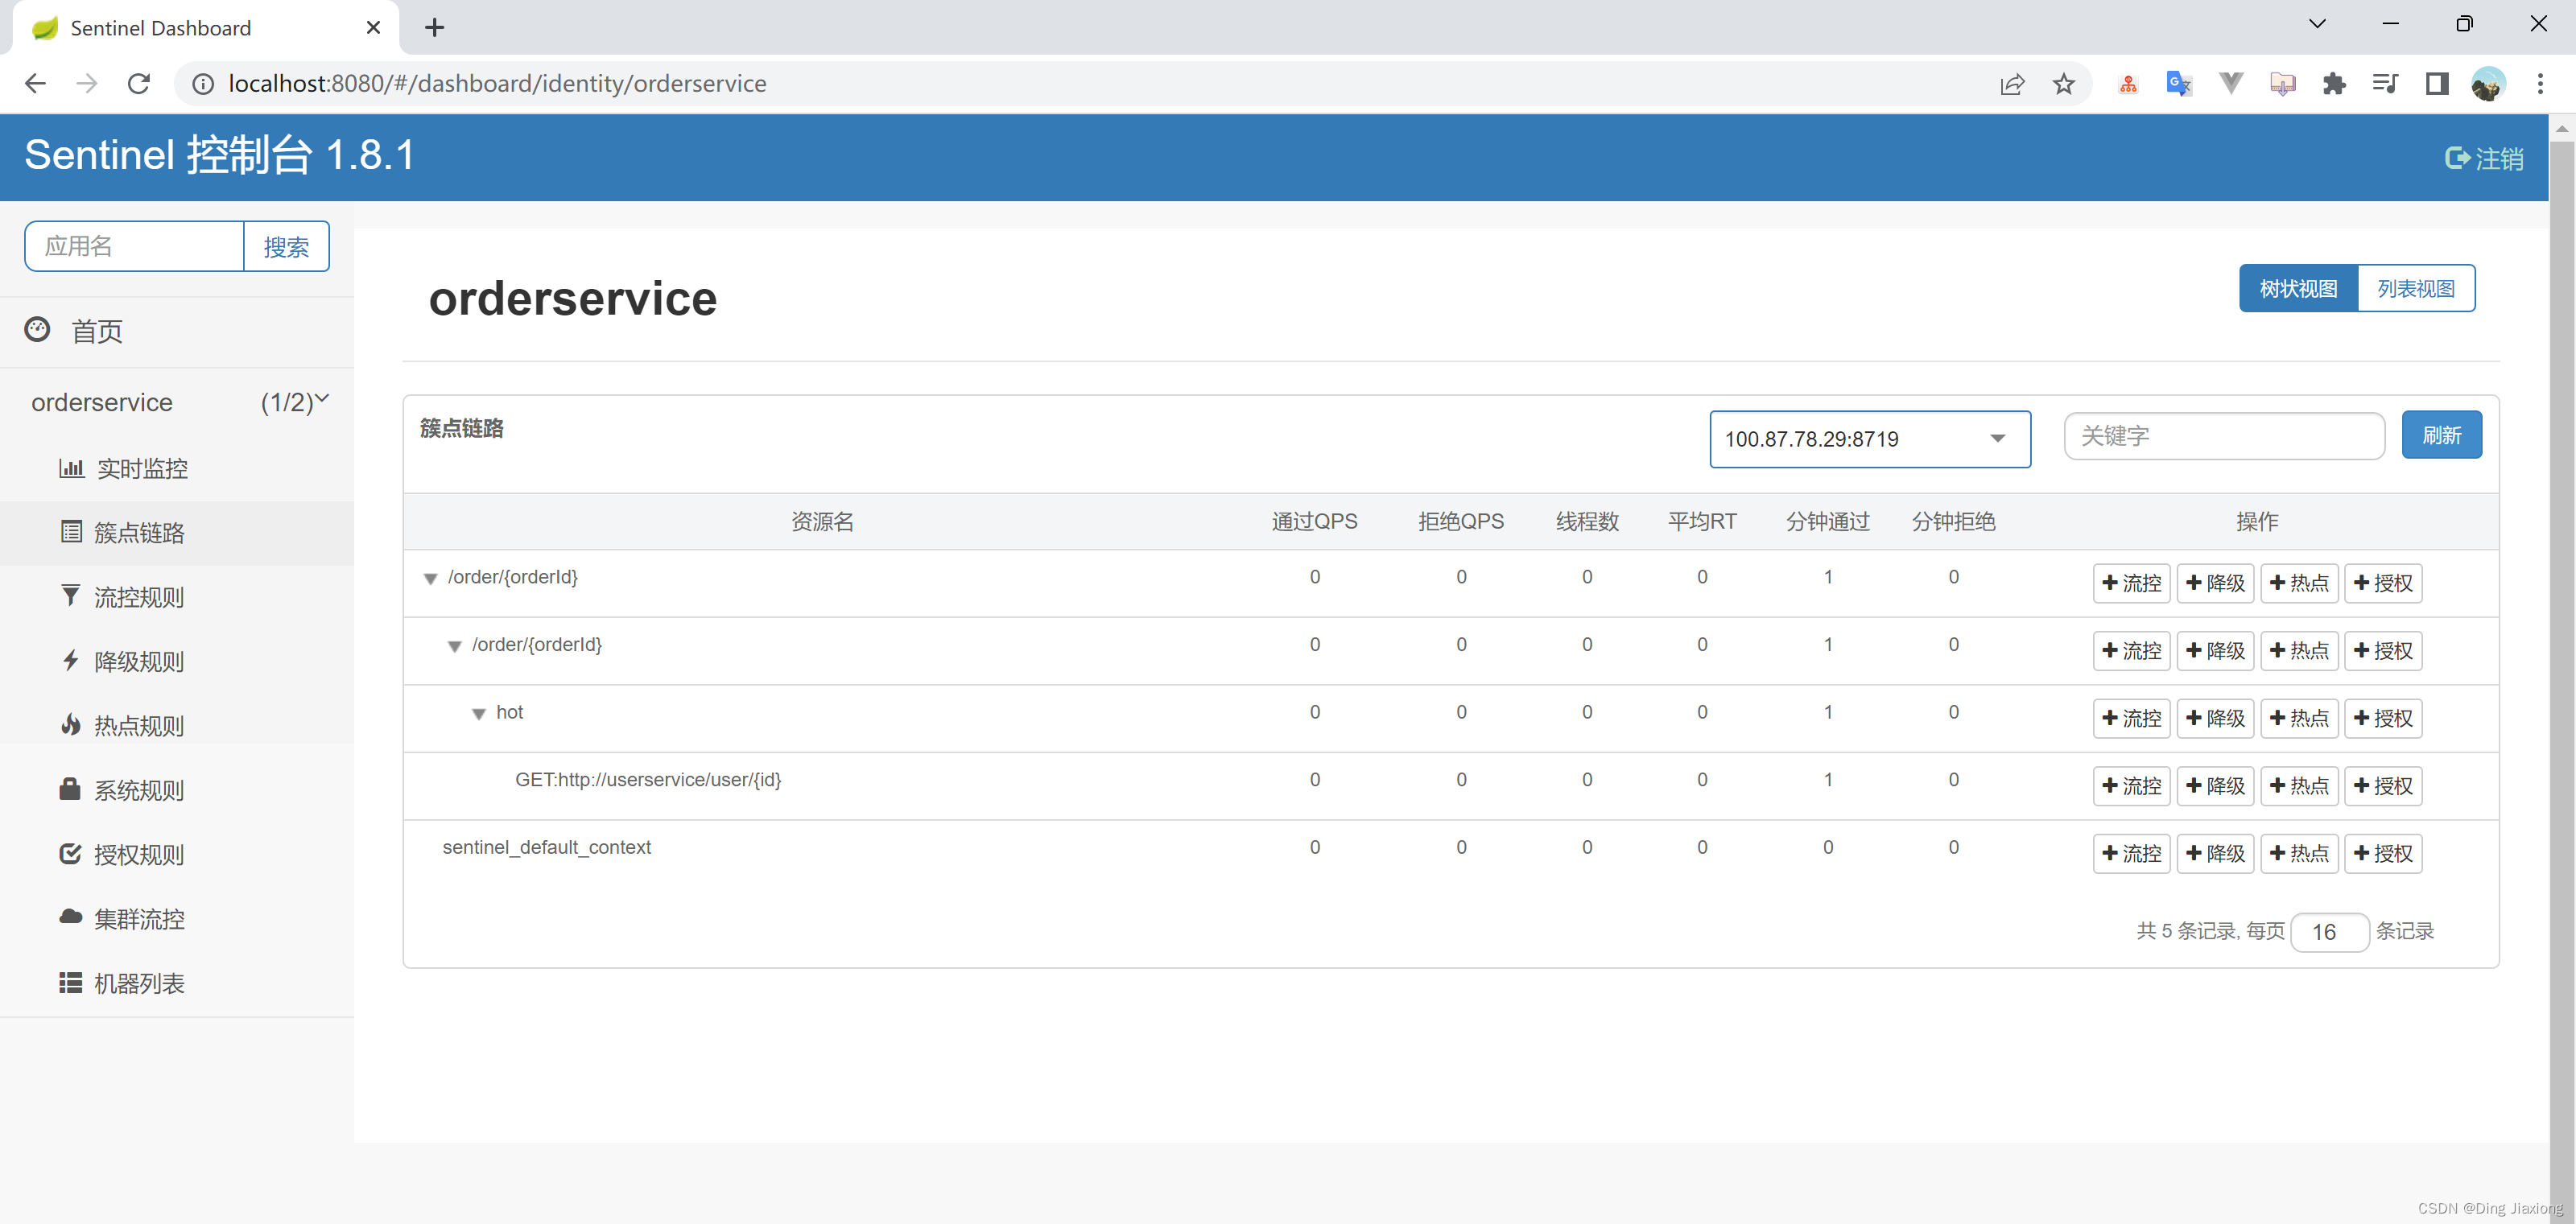Click the 搜索 button
The width and height of the screenshot is (2576, 1224).
(286, 246)
